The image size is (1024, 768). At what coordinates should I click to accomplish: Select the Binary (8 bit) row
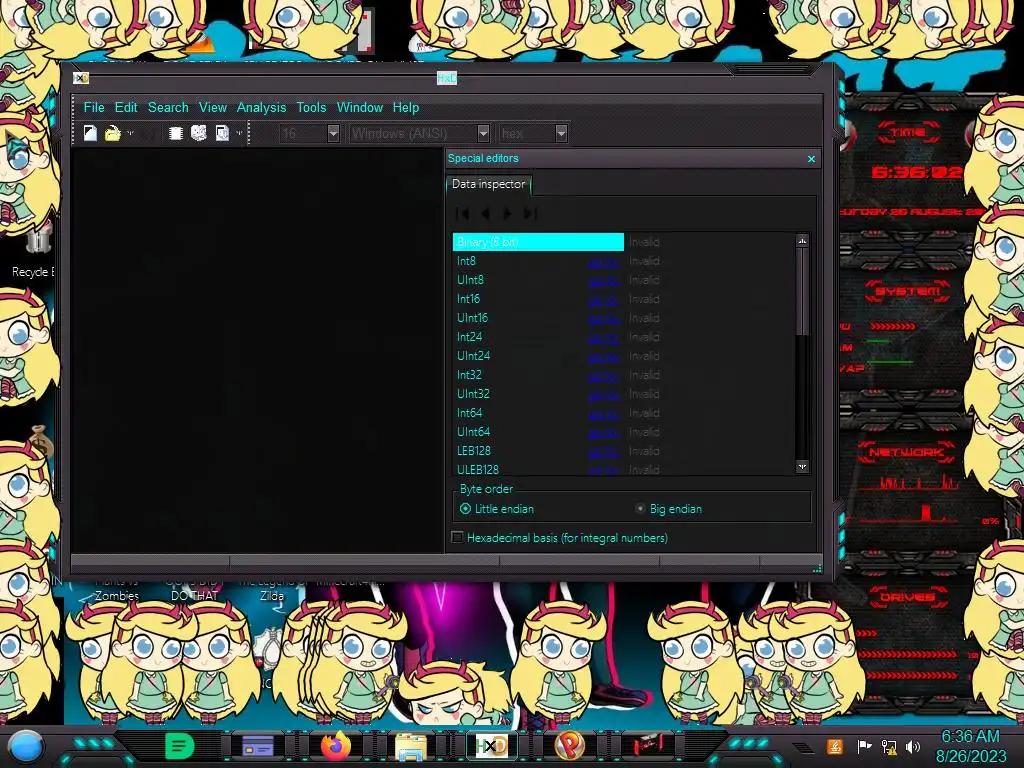[x=538, y=242]
